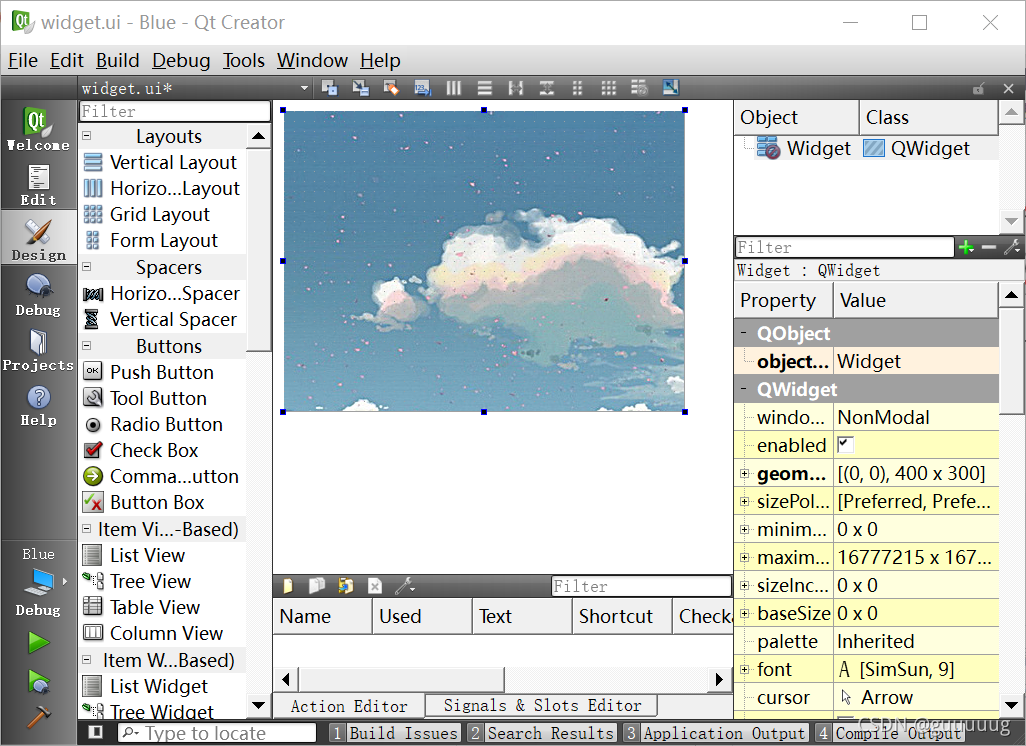1026x746 pixels.
Task: Switch to Signals & Slots Editor tab
Action: pyautogui.click(x=542, y=705)
